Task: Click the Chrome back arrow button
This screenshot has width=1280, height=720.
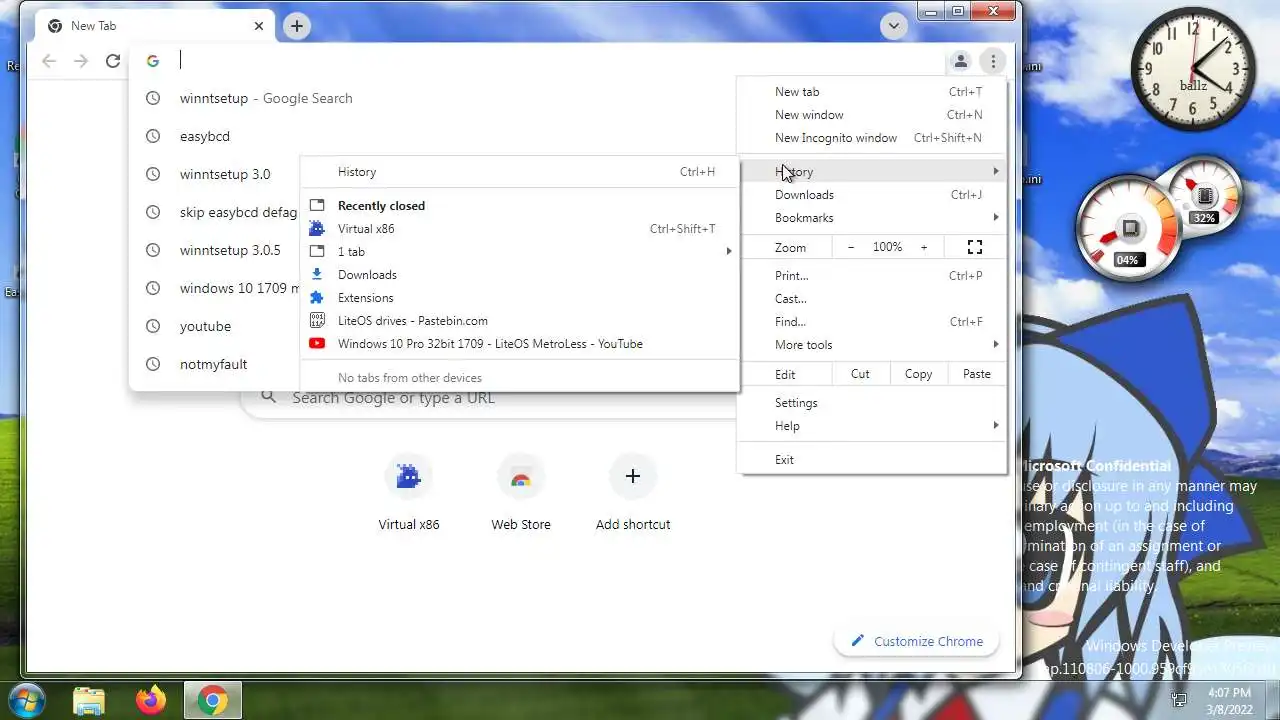Action: (x=49, y=61)
